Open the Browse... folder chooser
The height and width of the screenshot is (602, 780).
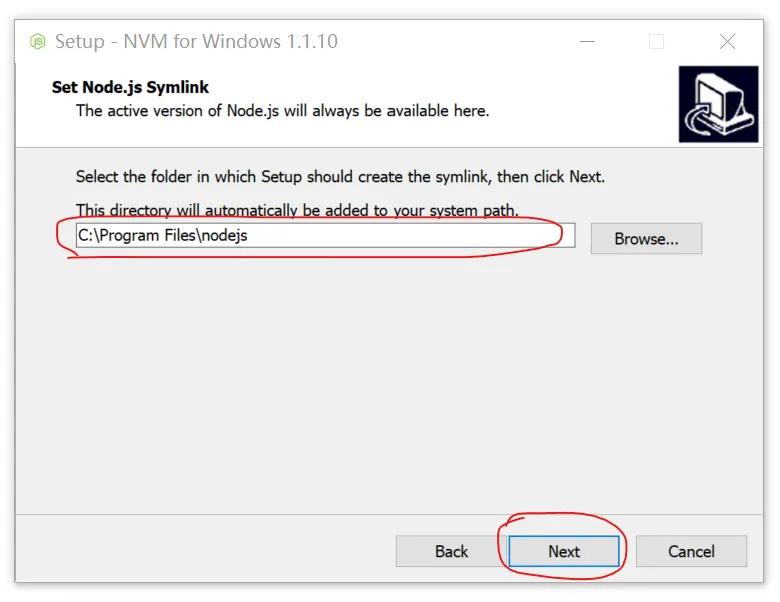coord(646,239)
